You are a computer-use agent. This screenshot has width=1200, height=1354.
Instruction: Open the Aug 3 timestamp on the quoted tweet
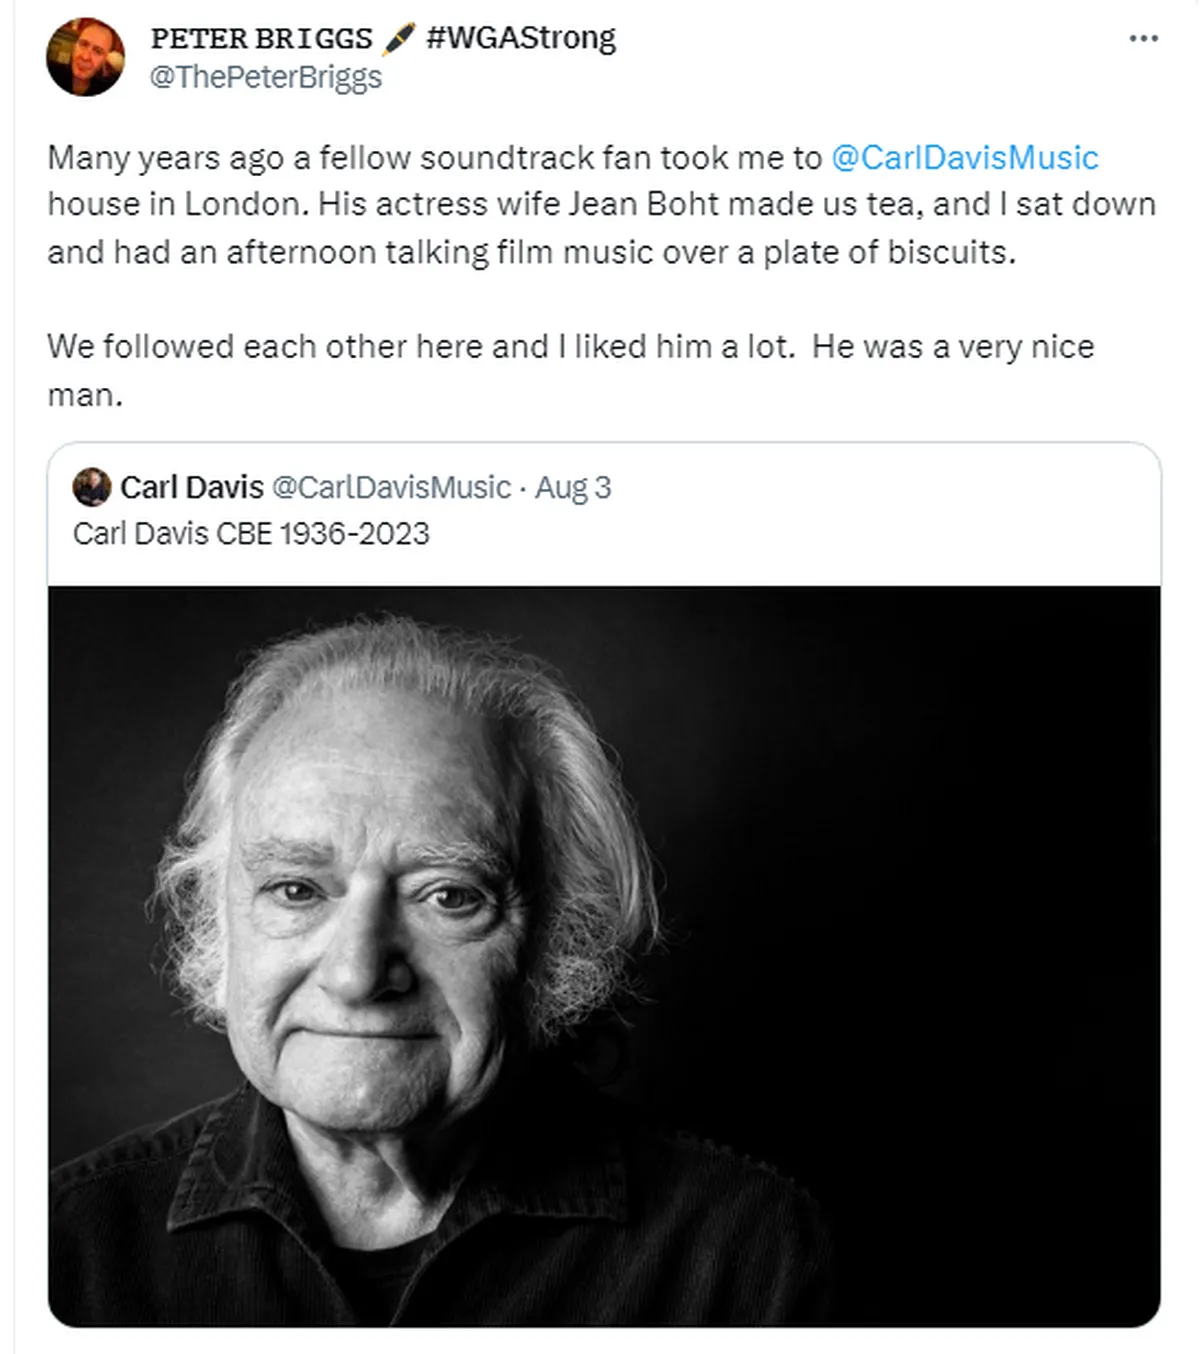click(573, 488)
